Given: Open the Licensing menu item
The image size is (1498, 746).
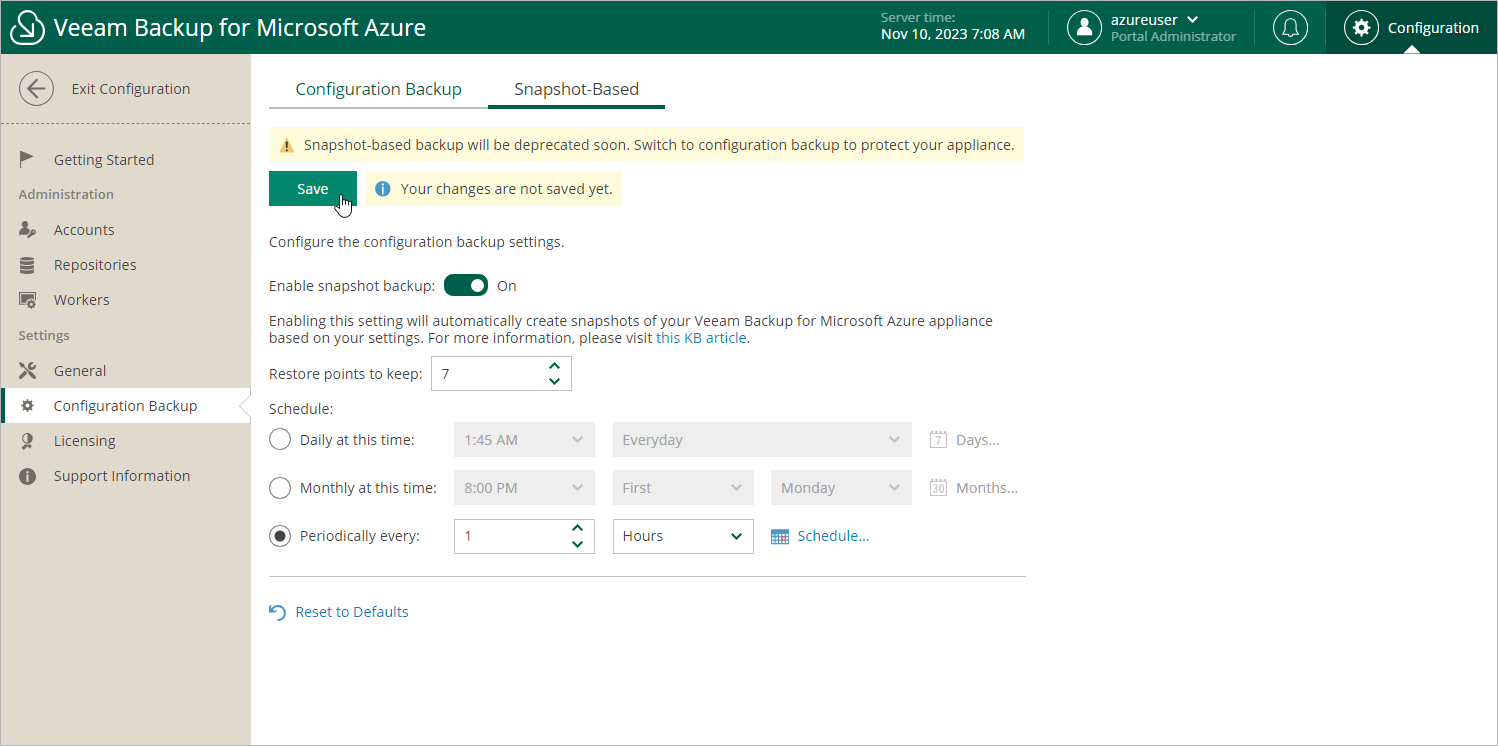Looking at the screenshot, I should (126, 441).
